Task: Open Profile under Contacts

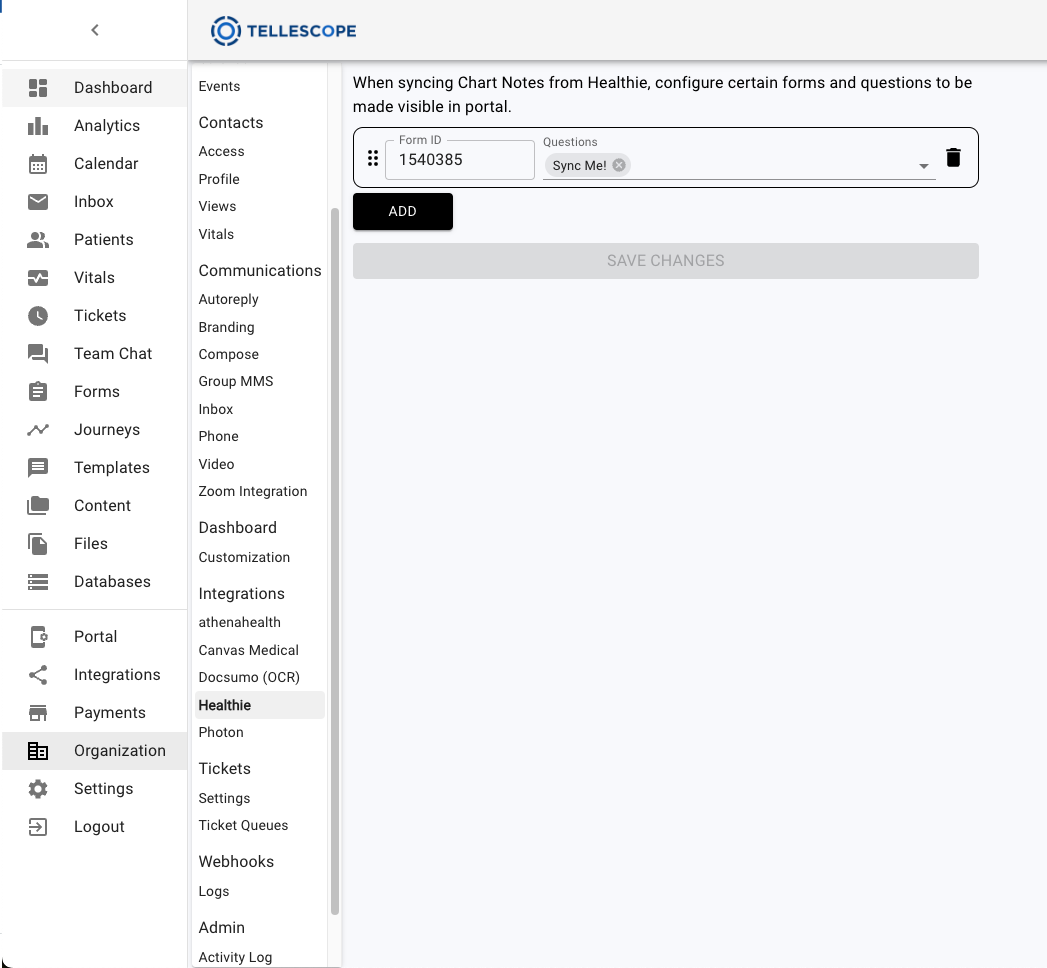Action: coord(219,180)
